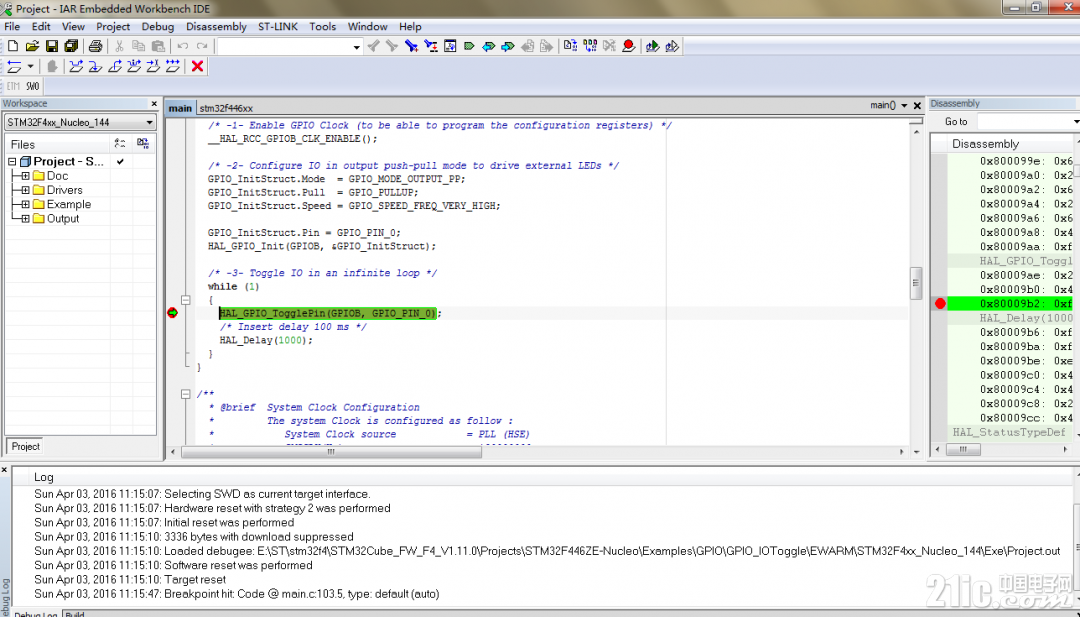Open the File menu

(x=12, y=26)
